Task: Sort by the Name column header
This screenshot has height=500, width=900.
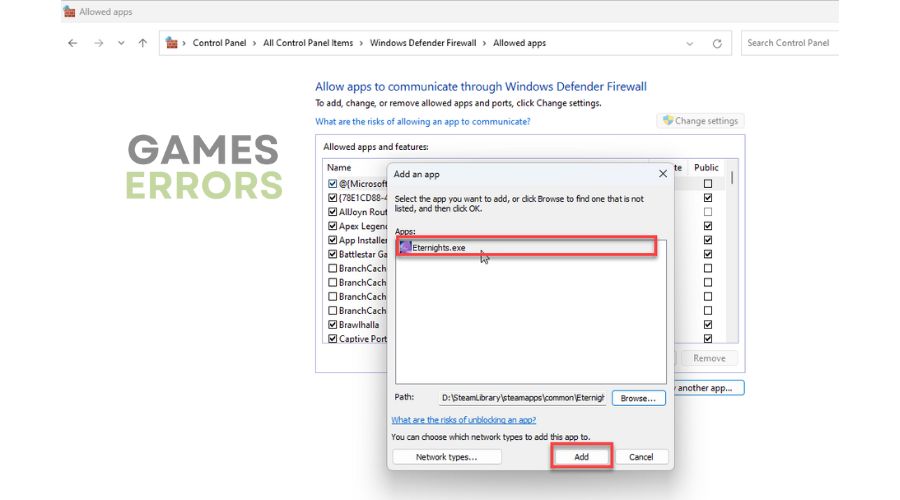Action: coord(339,168)
